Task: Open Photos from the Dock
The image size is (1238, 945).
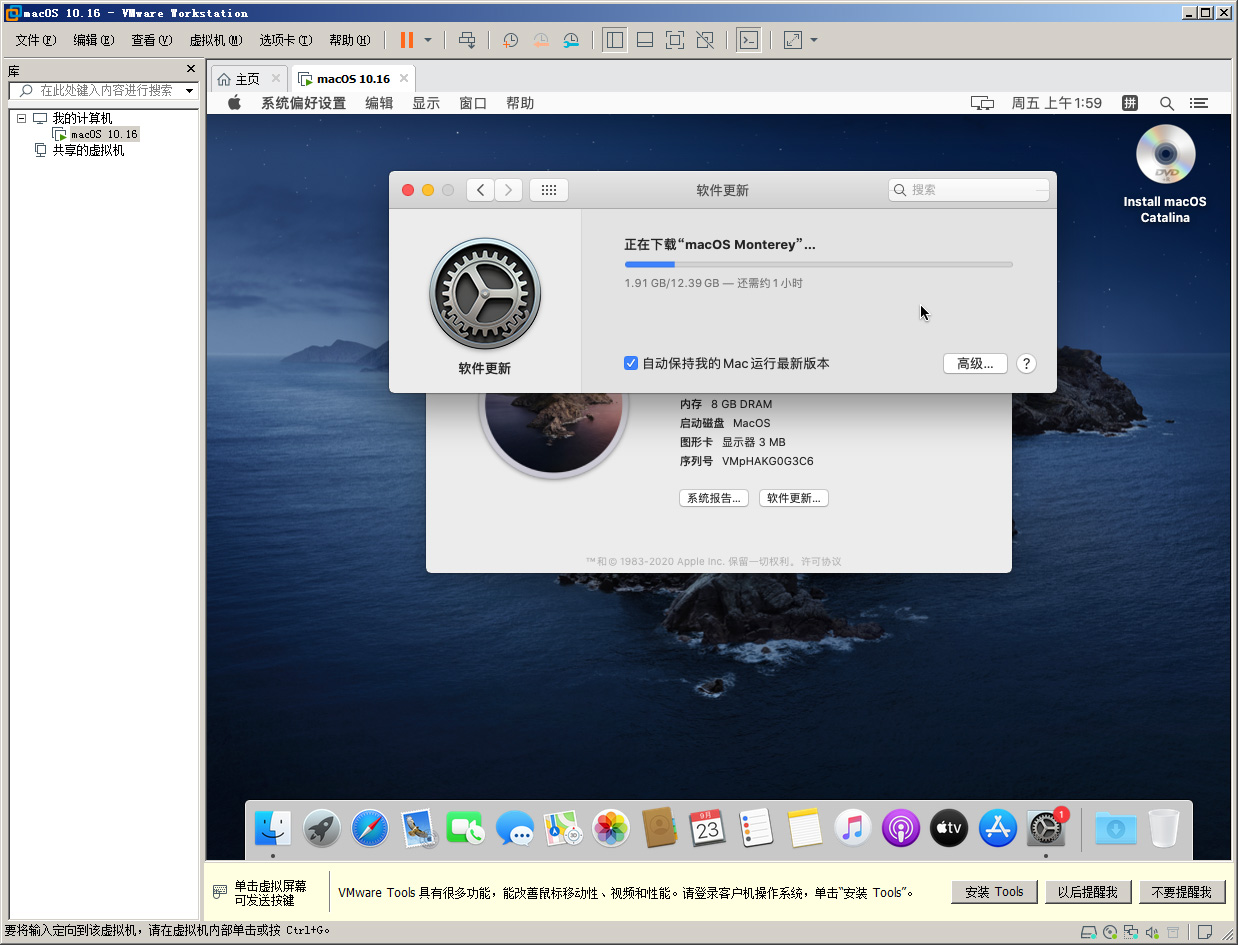Action: (611, 828)
